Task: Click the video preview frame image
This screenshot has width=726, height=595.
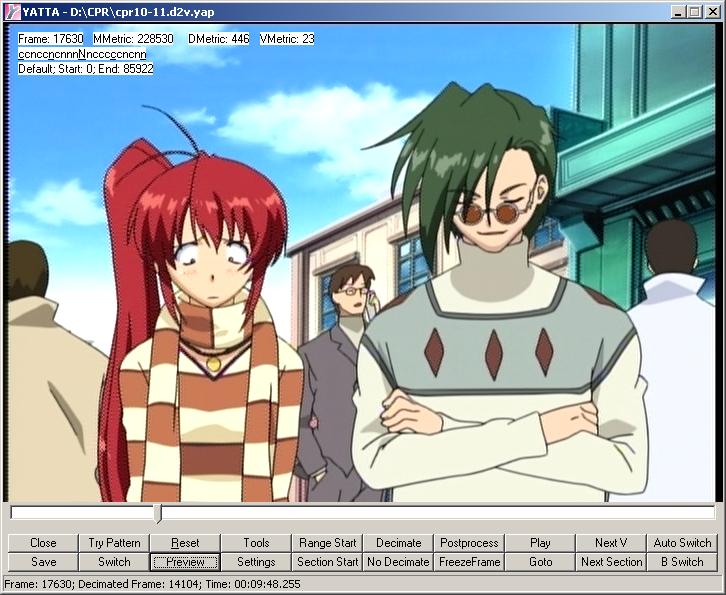Action: (362, 263)
